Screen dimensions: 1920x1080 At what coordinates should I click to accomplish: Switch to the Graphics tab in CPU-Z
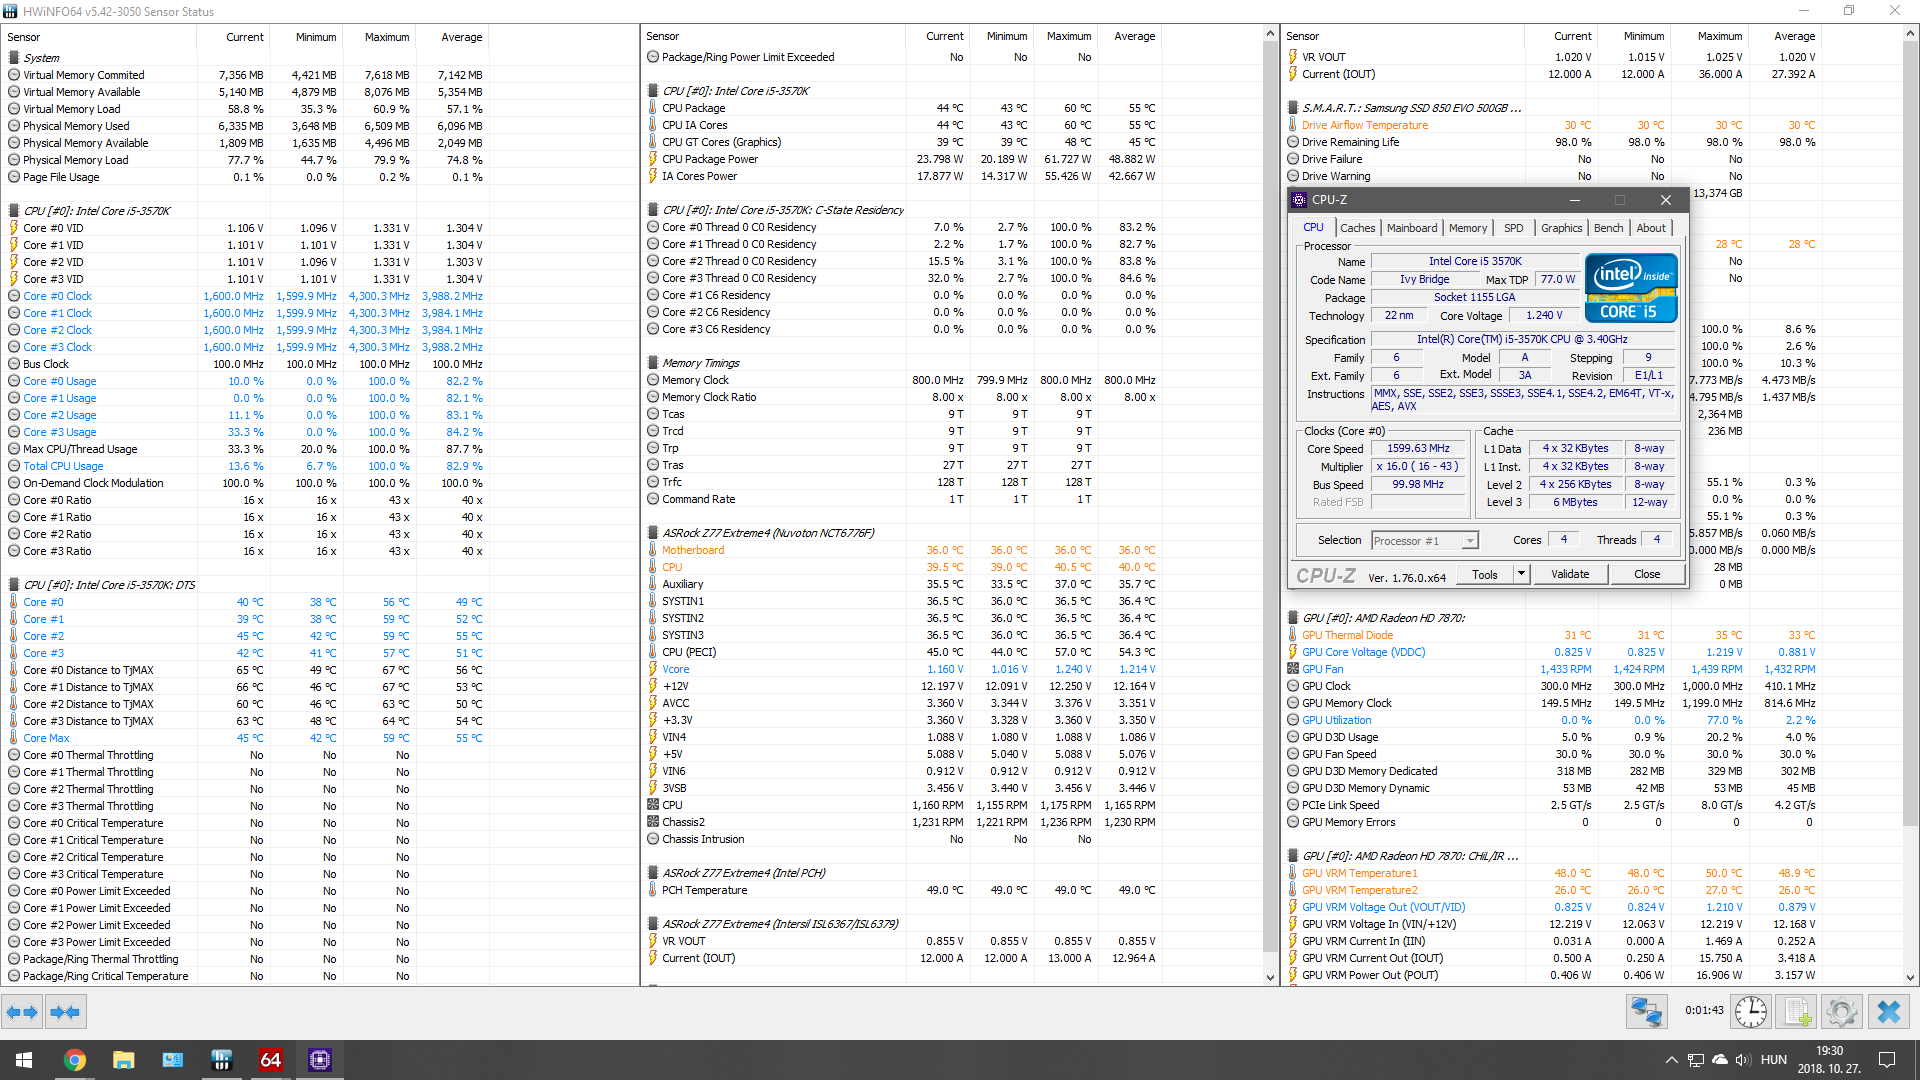tap(1561, 228)
